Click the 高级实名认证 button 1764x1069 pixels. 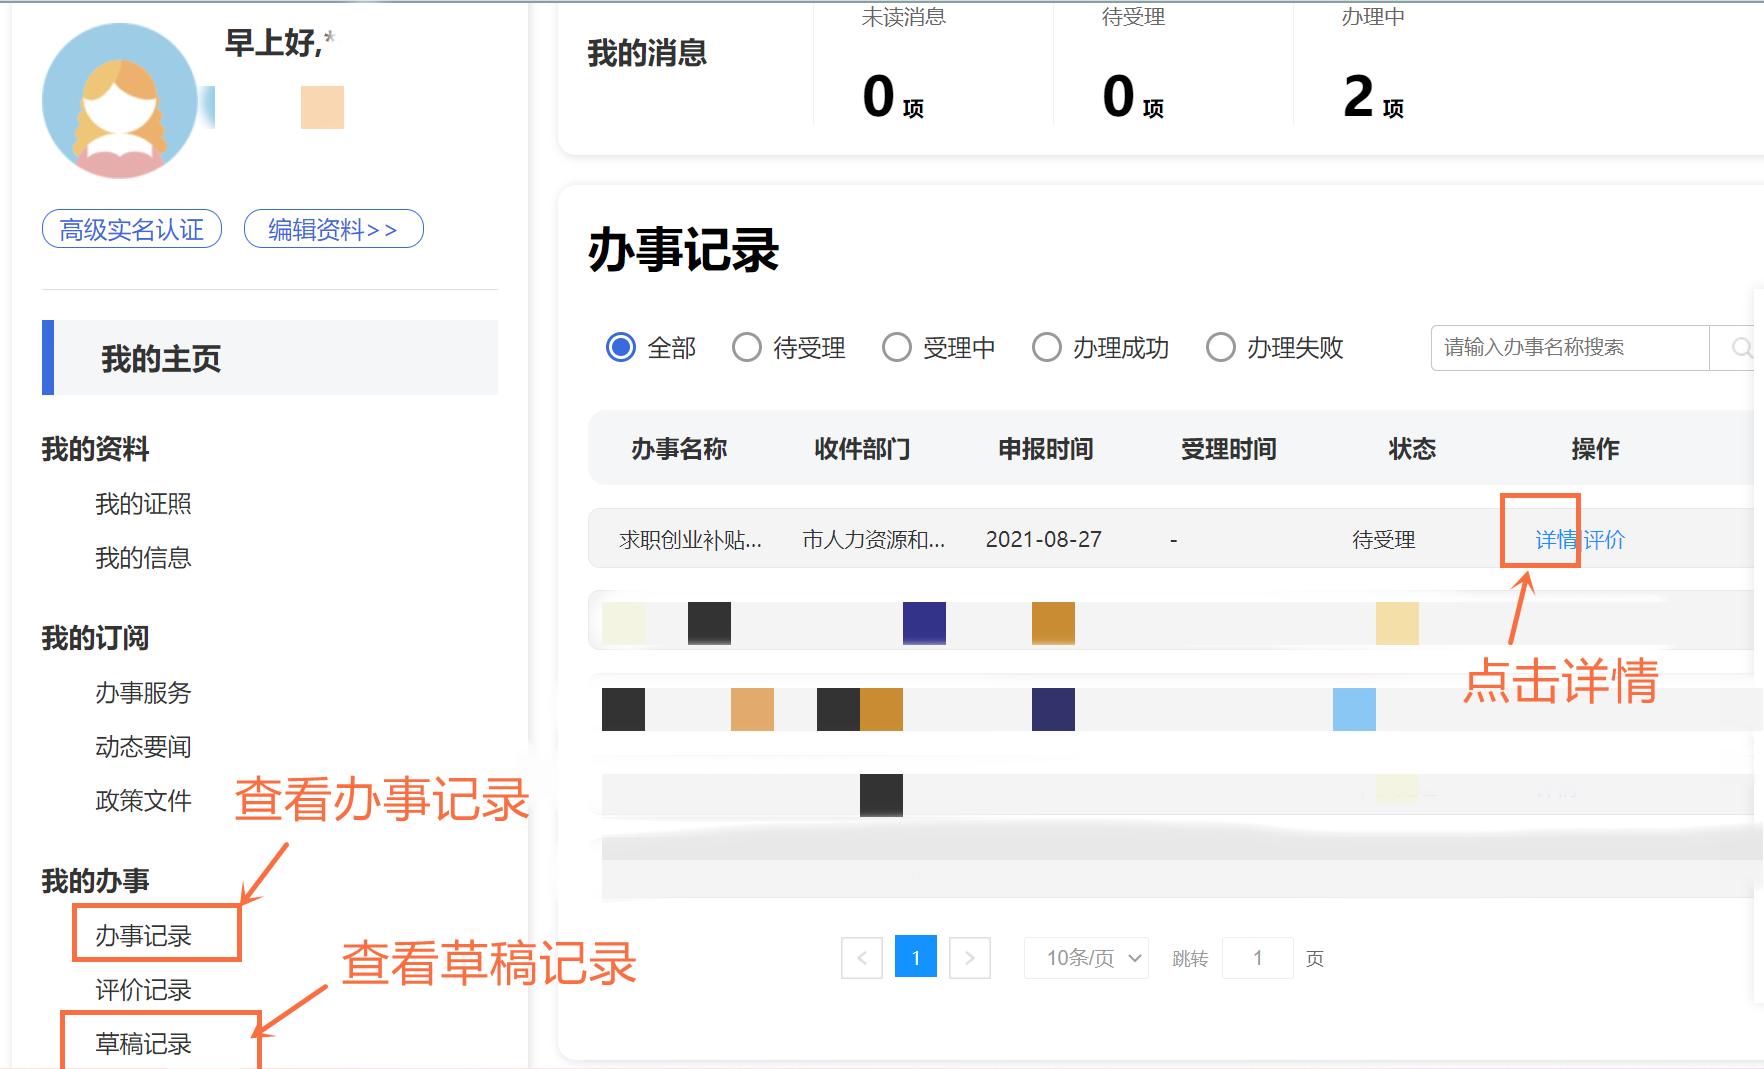132,229
